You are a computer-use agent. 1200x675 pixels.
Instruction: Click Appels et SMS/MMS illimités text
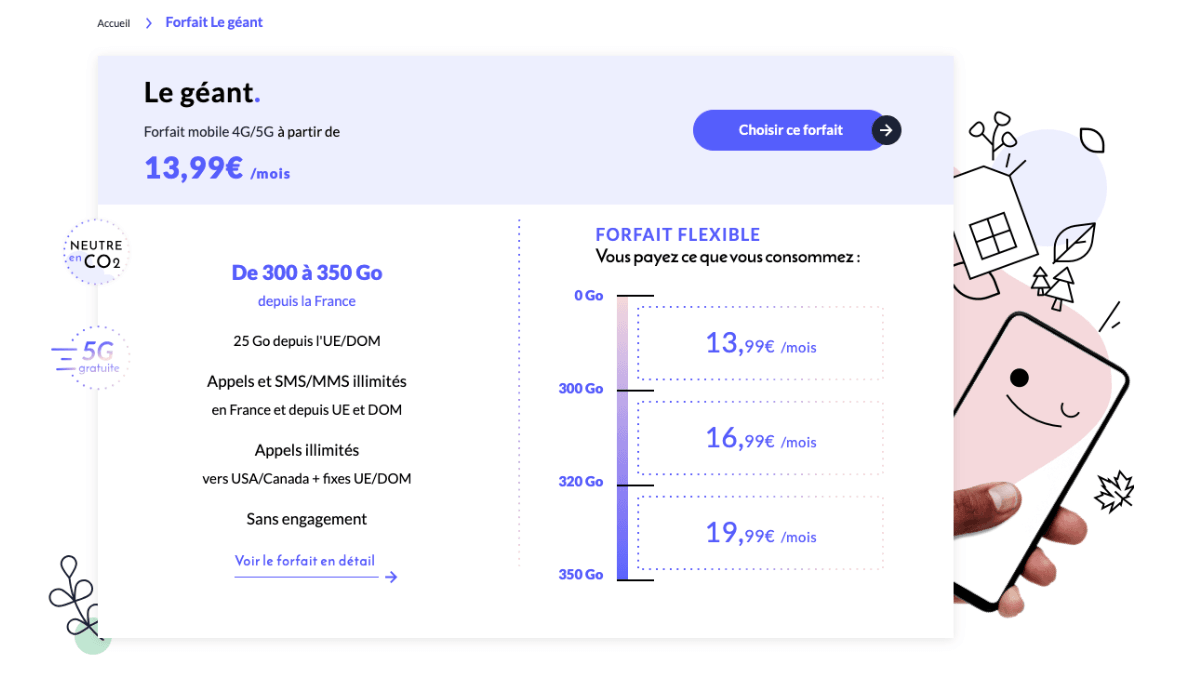(307, 381)
